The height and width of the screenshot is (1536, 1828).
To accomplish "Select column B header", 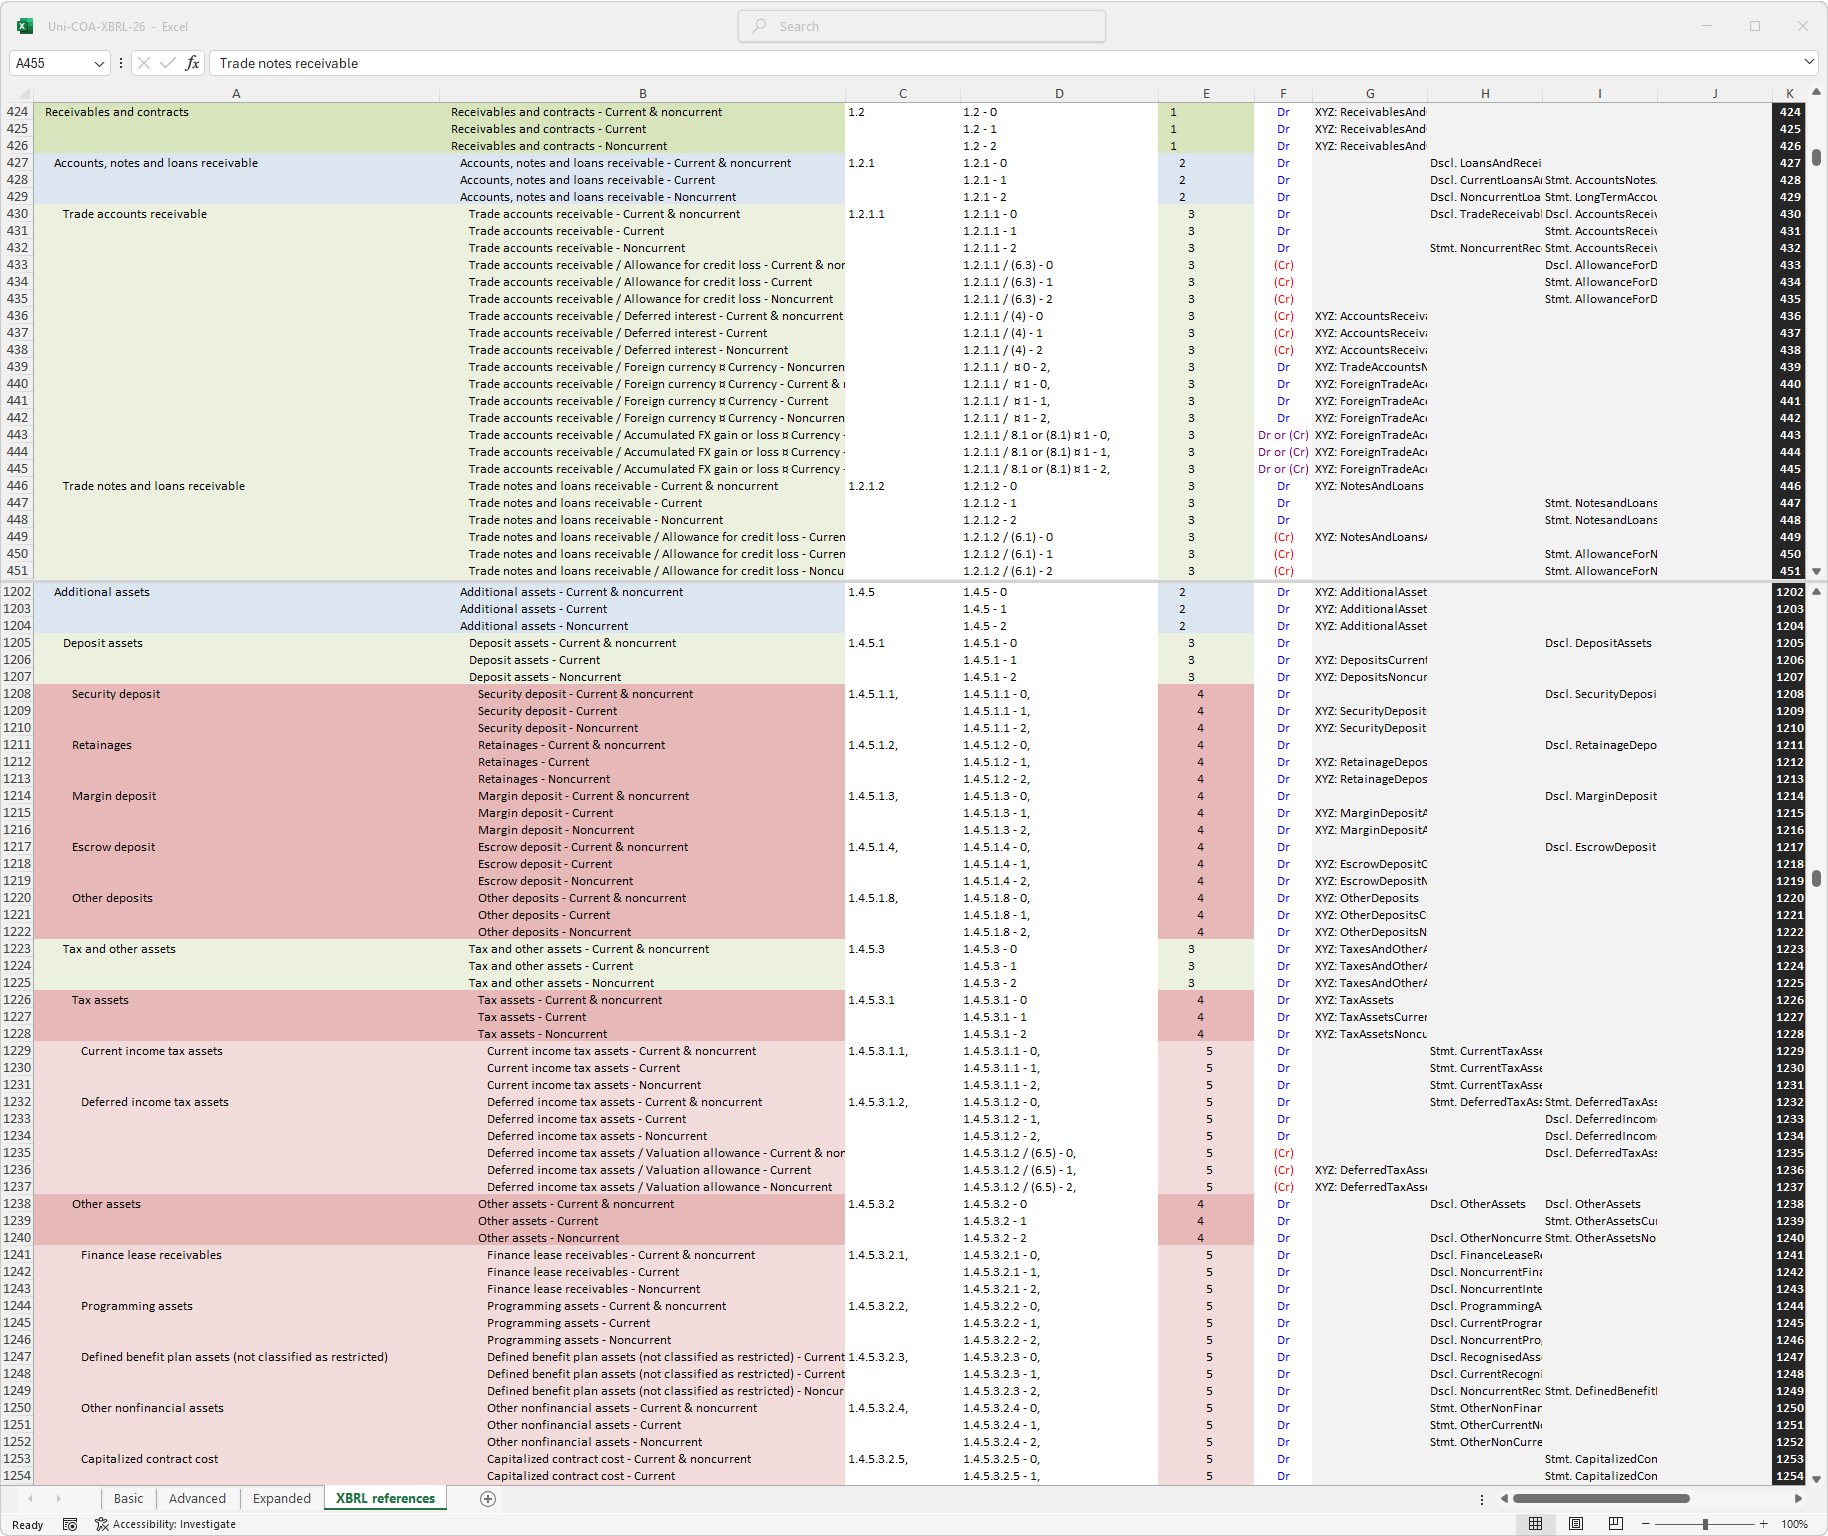I will tap(642, 94).
